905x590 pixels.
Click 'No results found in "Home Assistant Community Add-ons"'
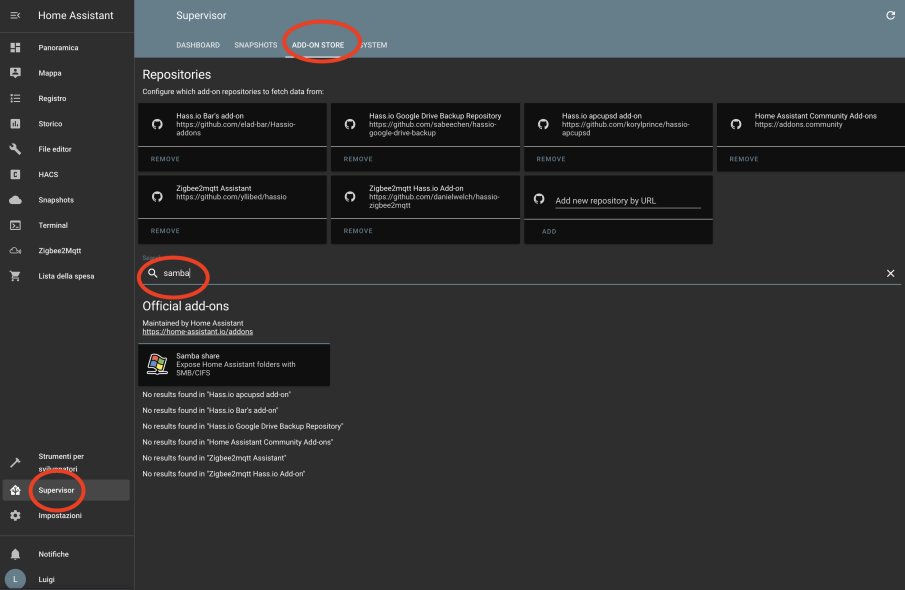[x=238, y=442]
